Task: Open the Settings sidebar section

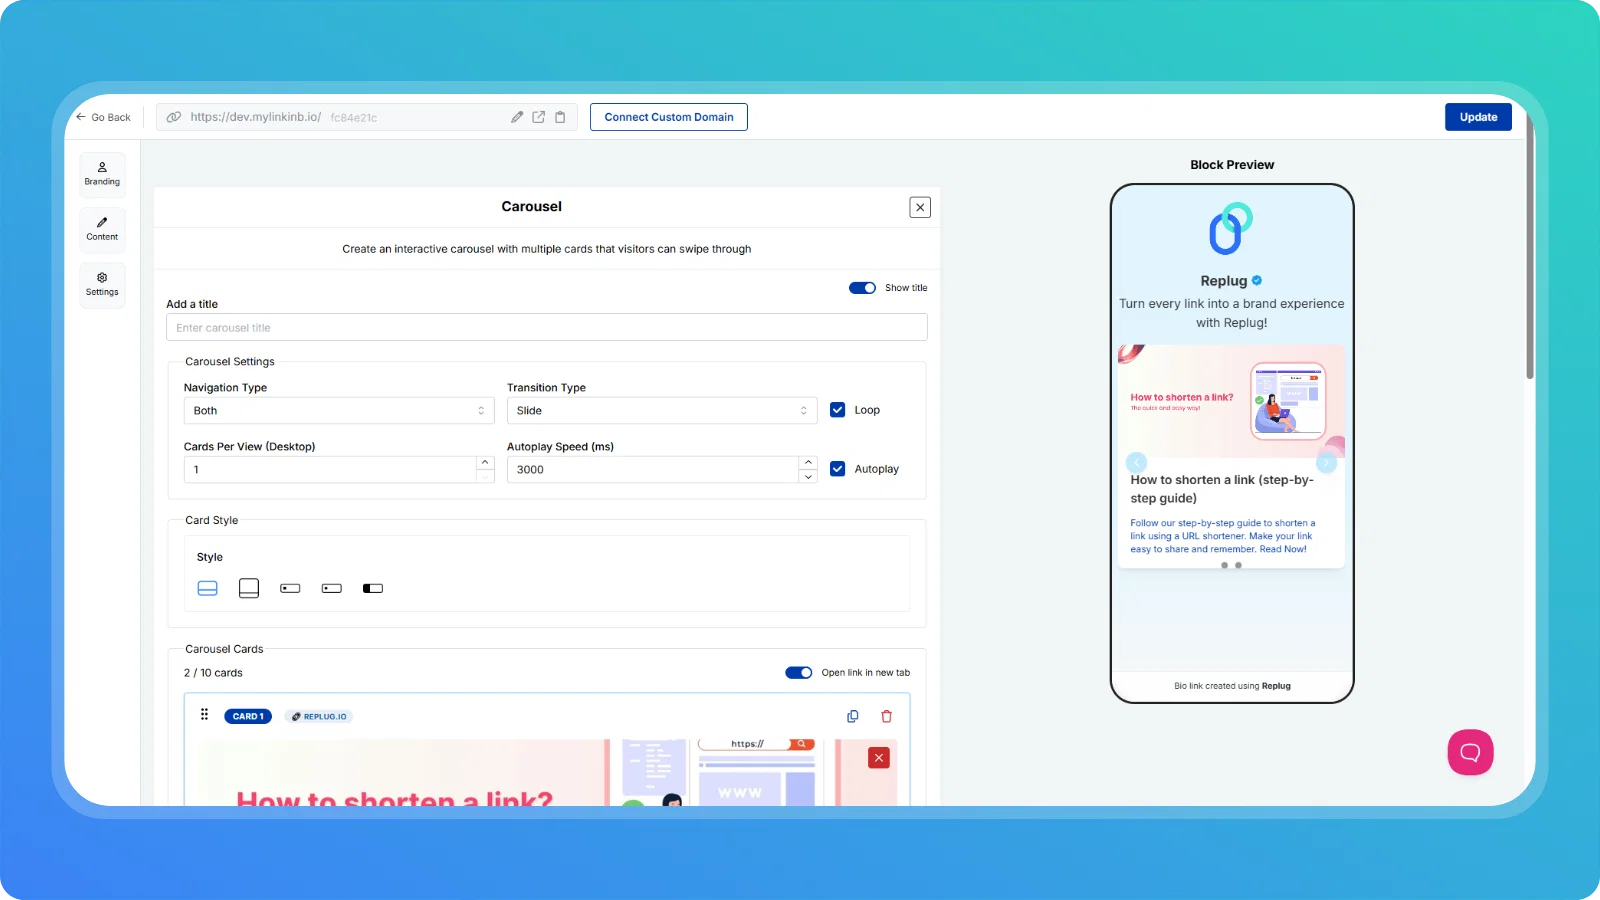Action: pos(102,285)
